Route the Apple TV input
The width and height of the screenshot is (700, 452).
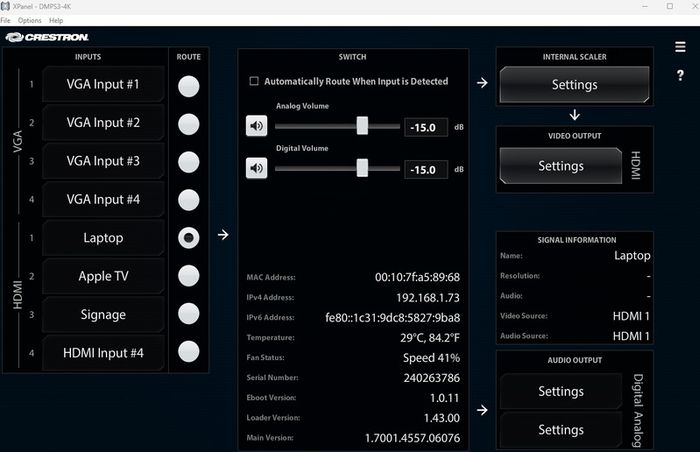pyautogui.click(x=188, y=276)
